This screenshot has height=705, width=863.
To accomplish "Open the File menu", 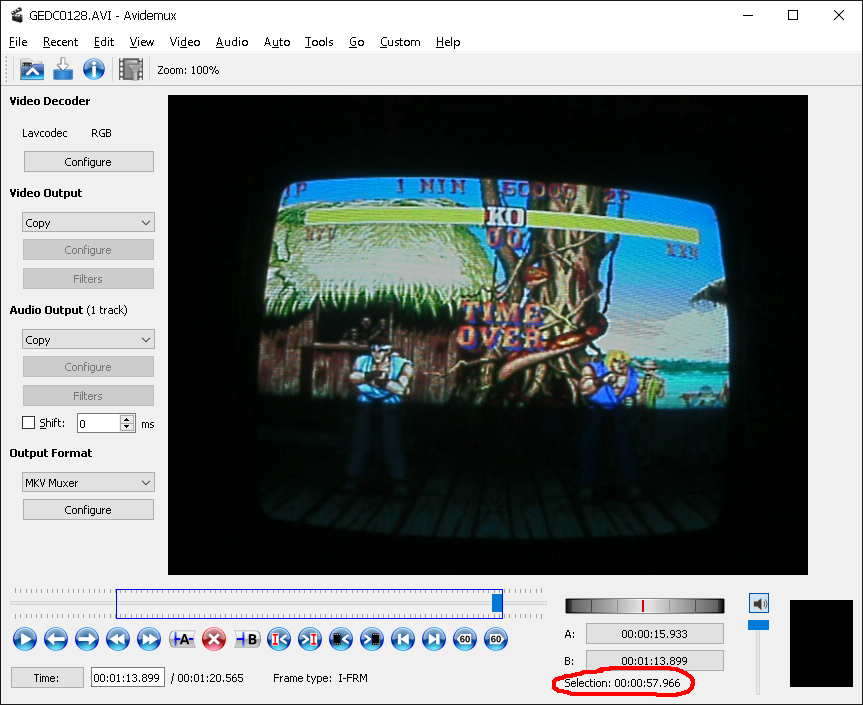I will coord(18,42).
